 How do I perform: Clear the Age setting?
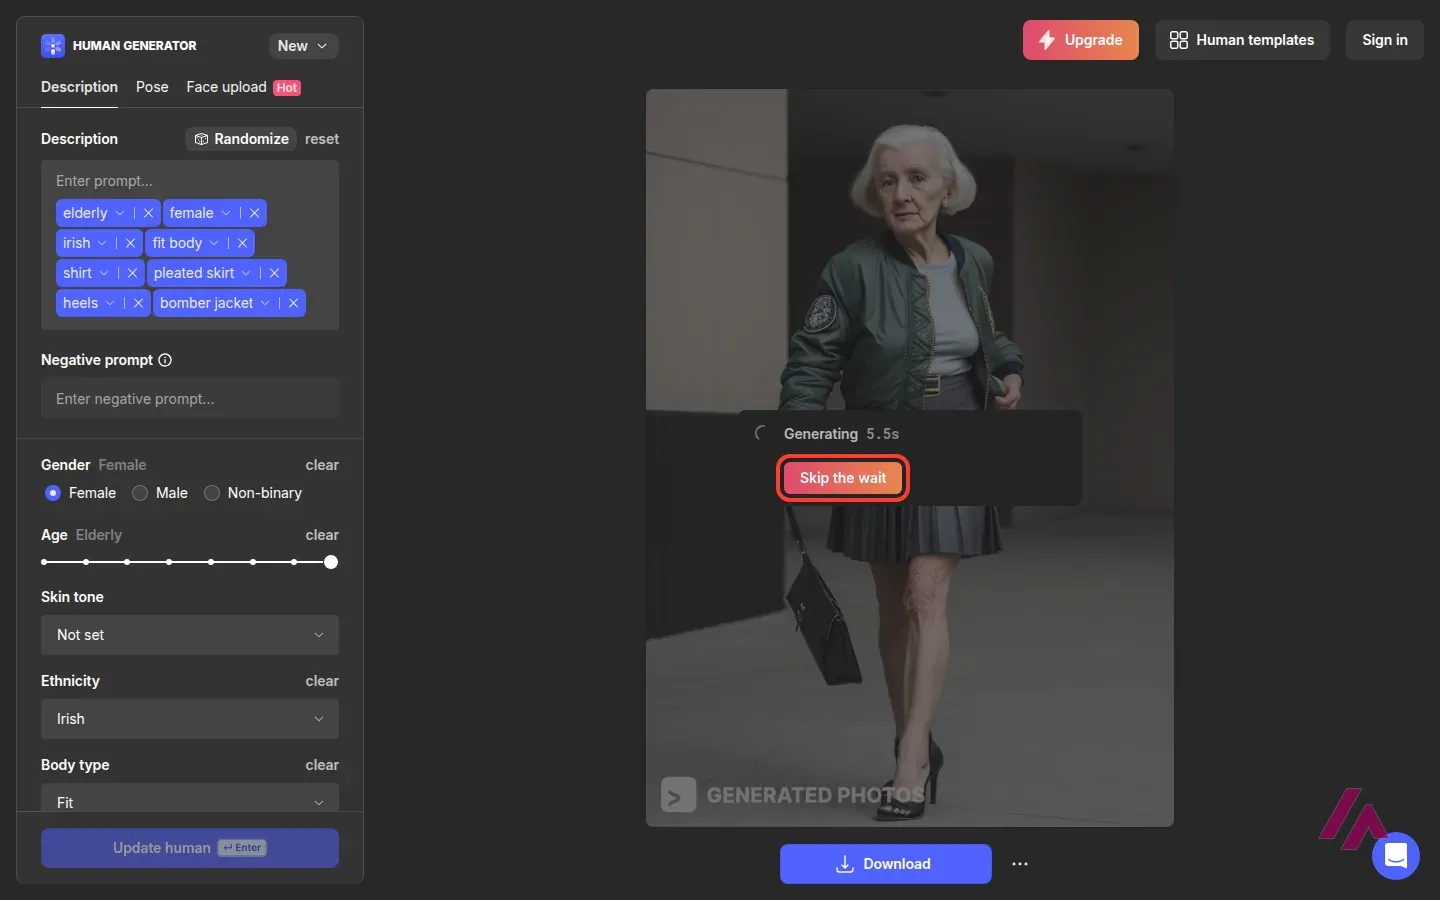coord(322,535)
